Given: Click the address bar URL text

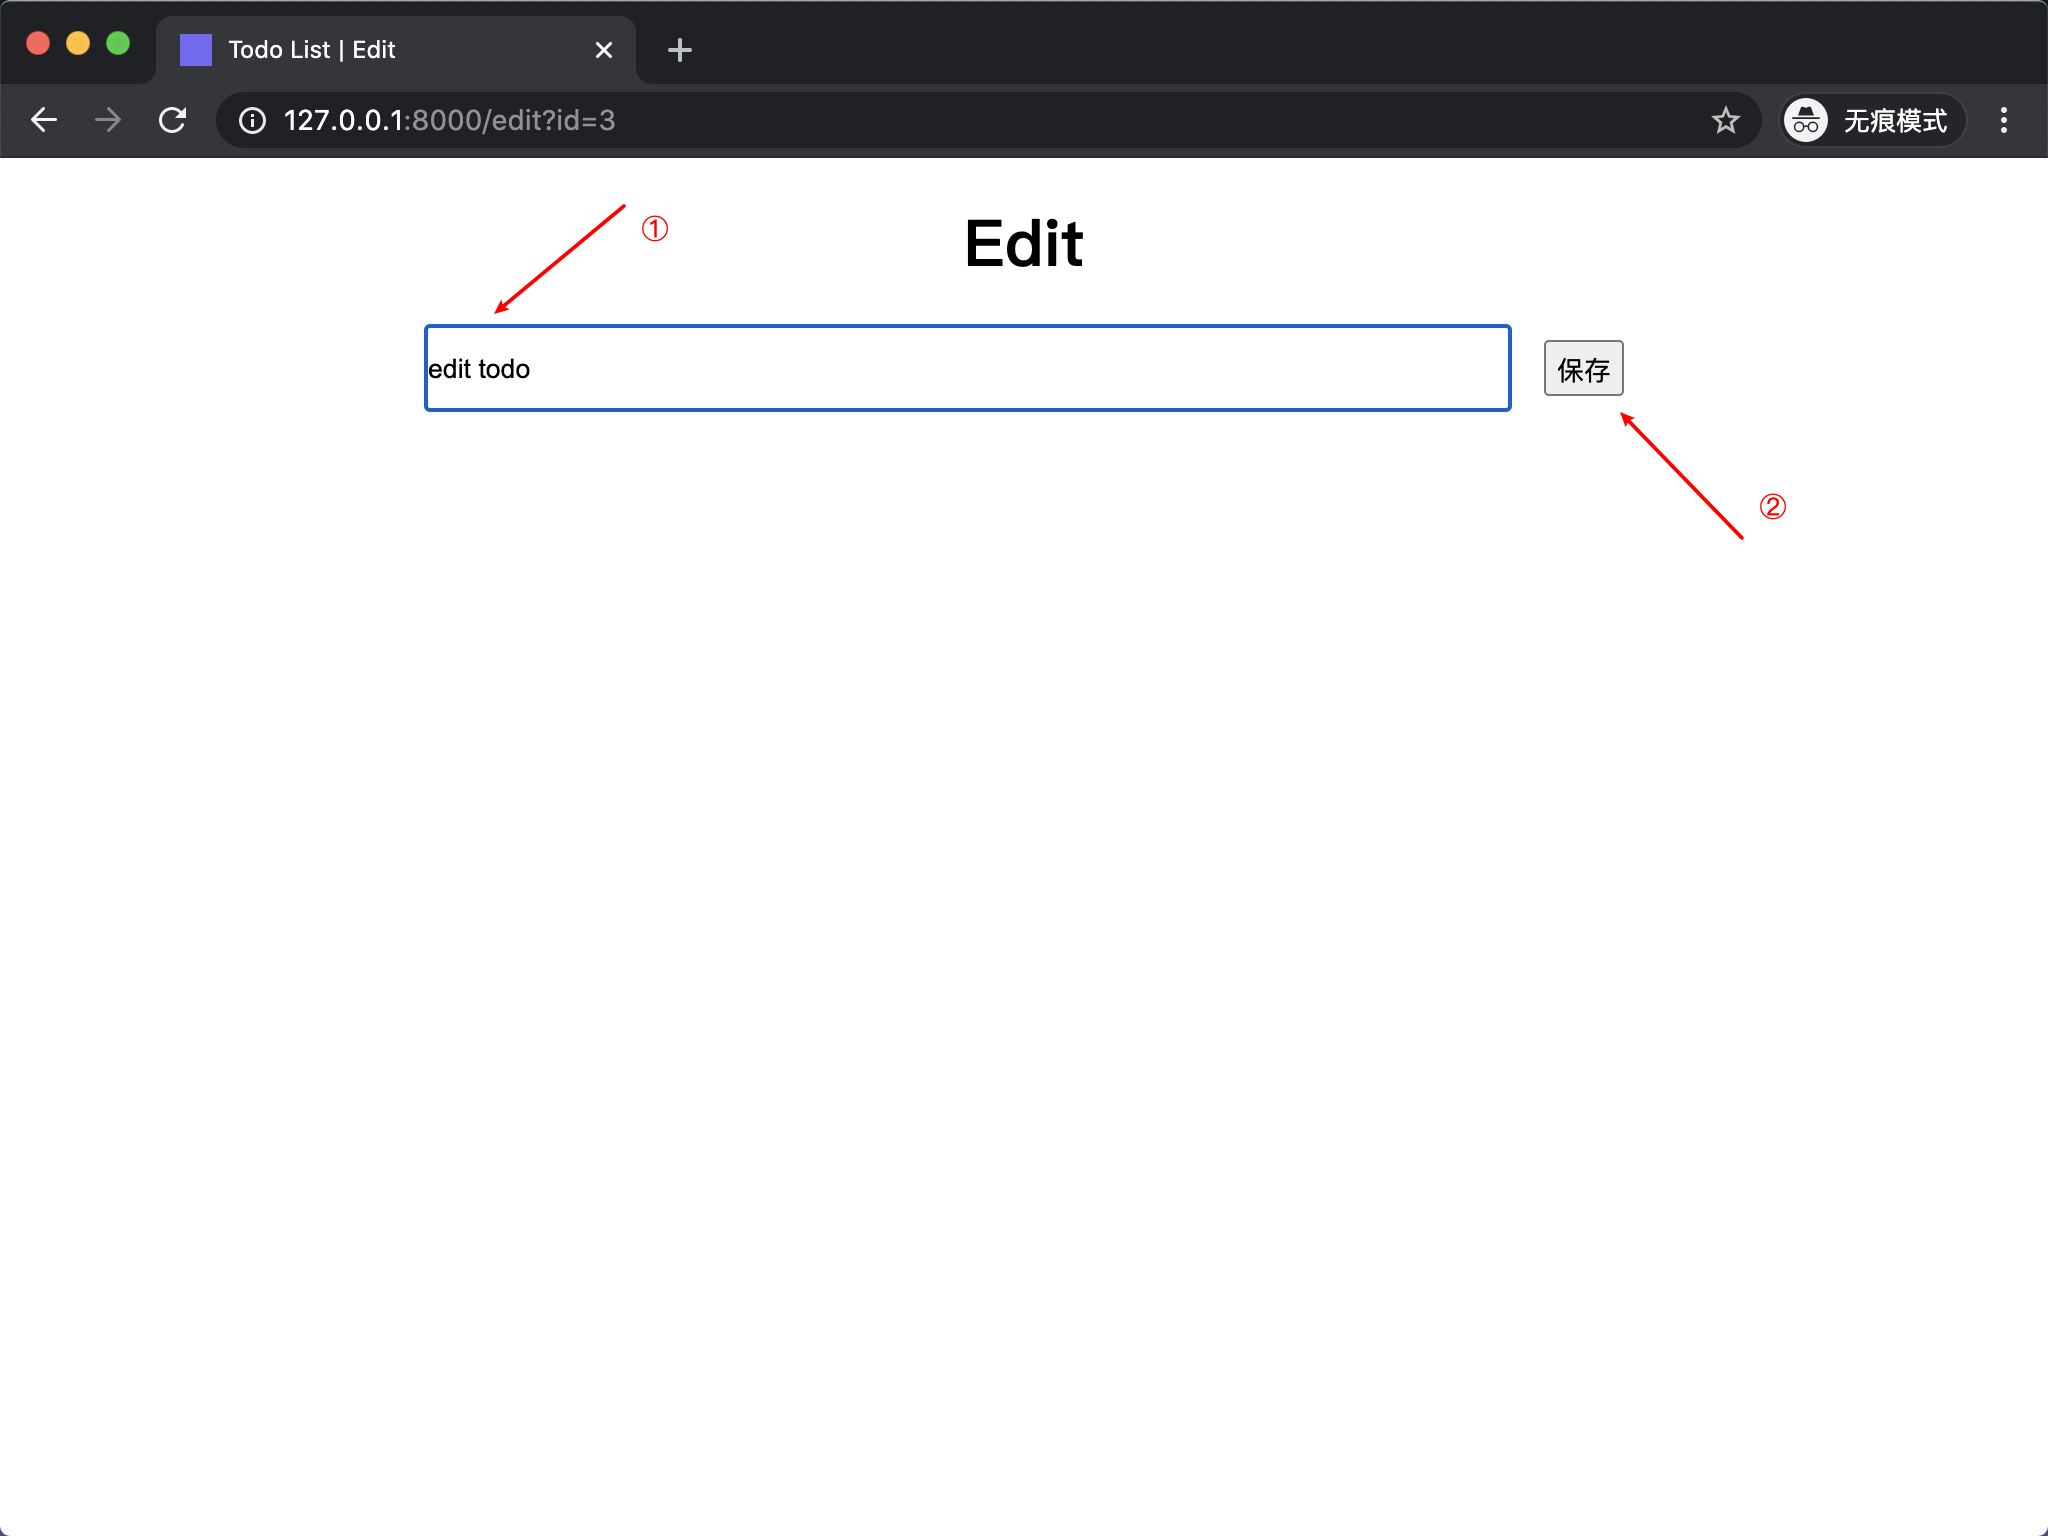Looking at the screenshot, I should click(450, 121).
